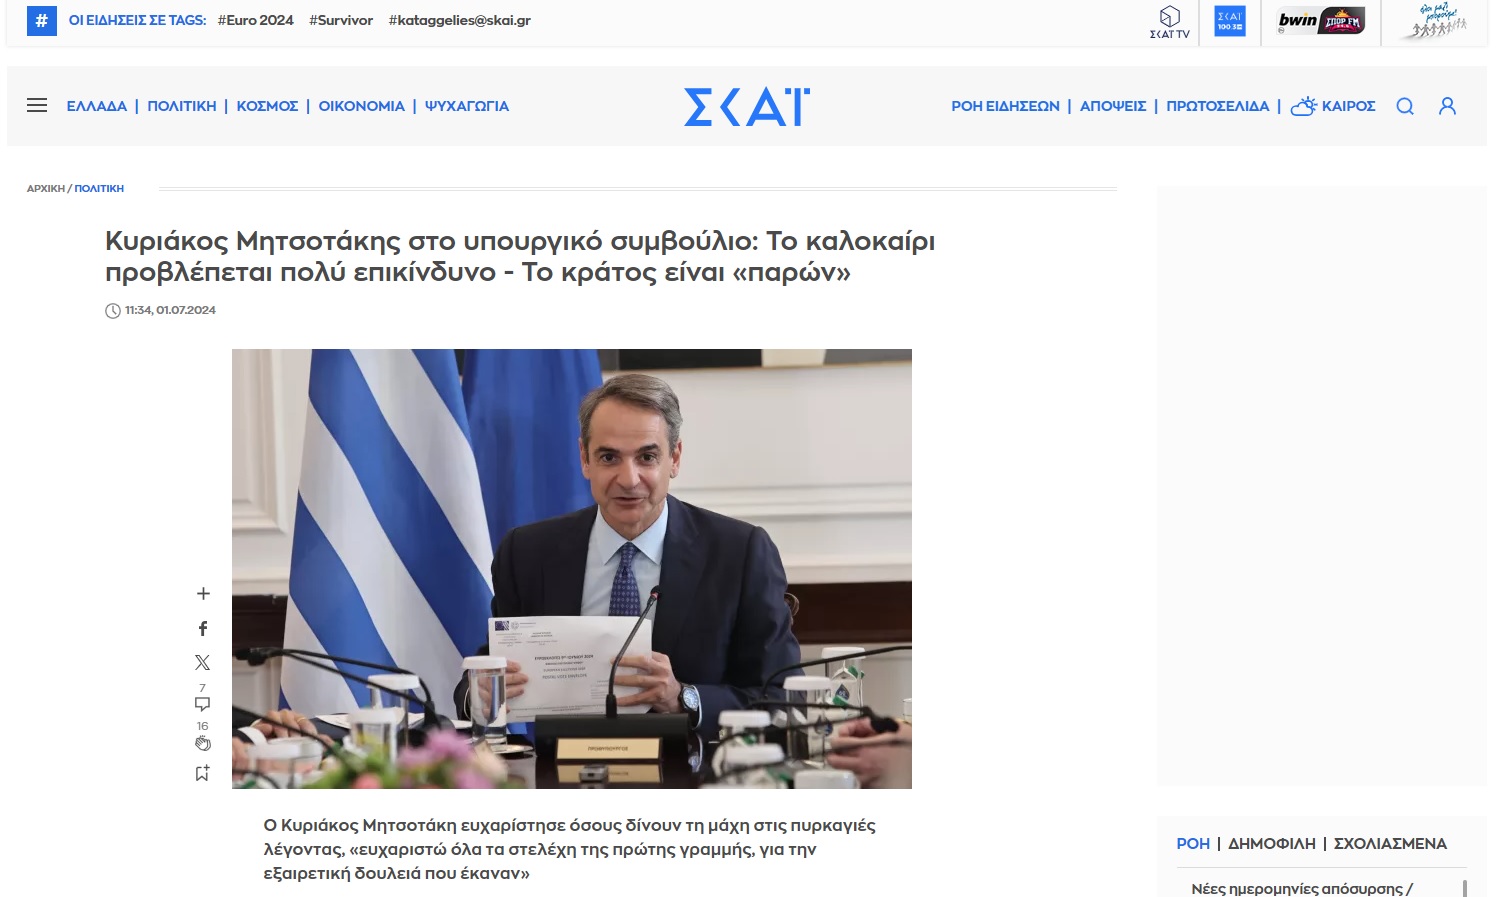Screen dimensions: 1499x897
Task: Share the article on X
Action: [x=203, y=662]
